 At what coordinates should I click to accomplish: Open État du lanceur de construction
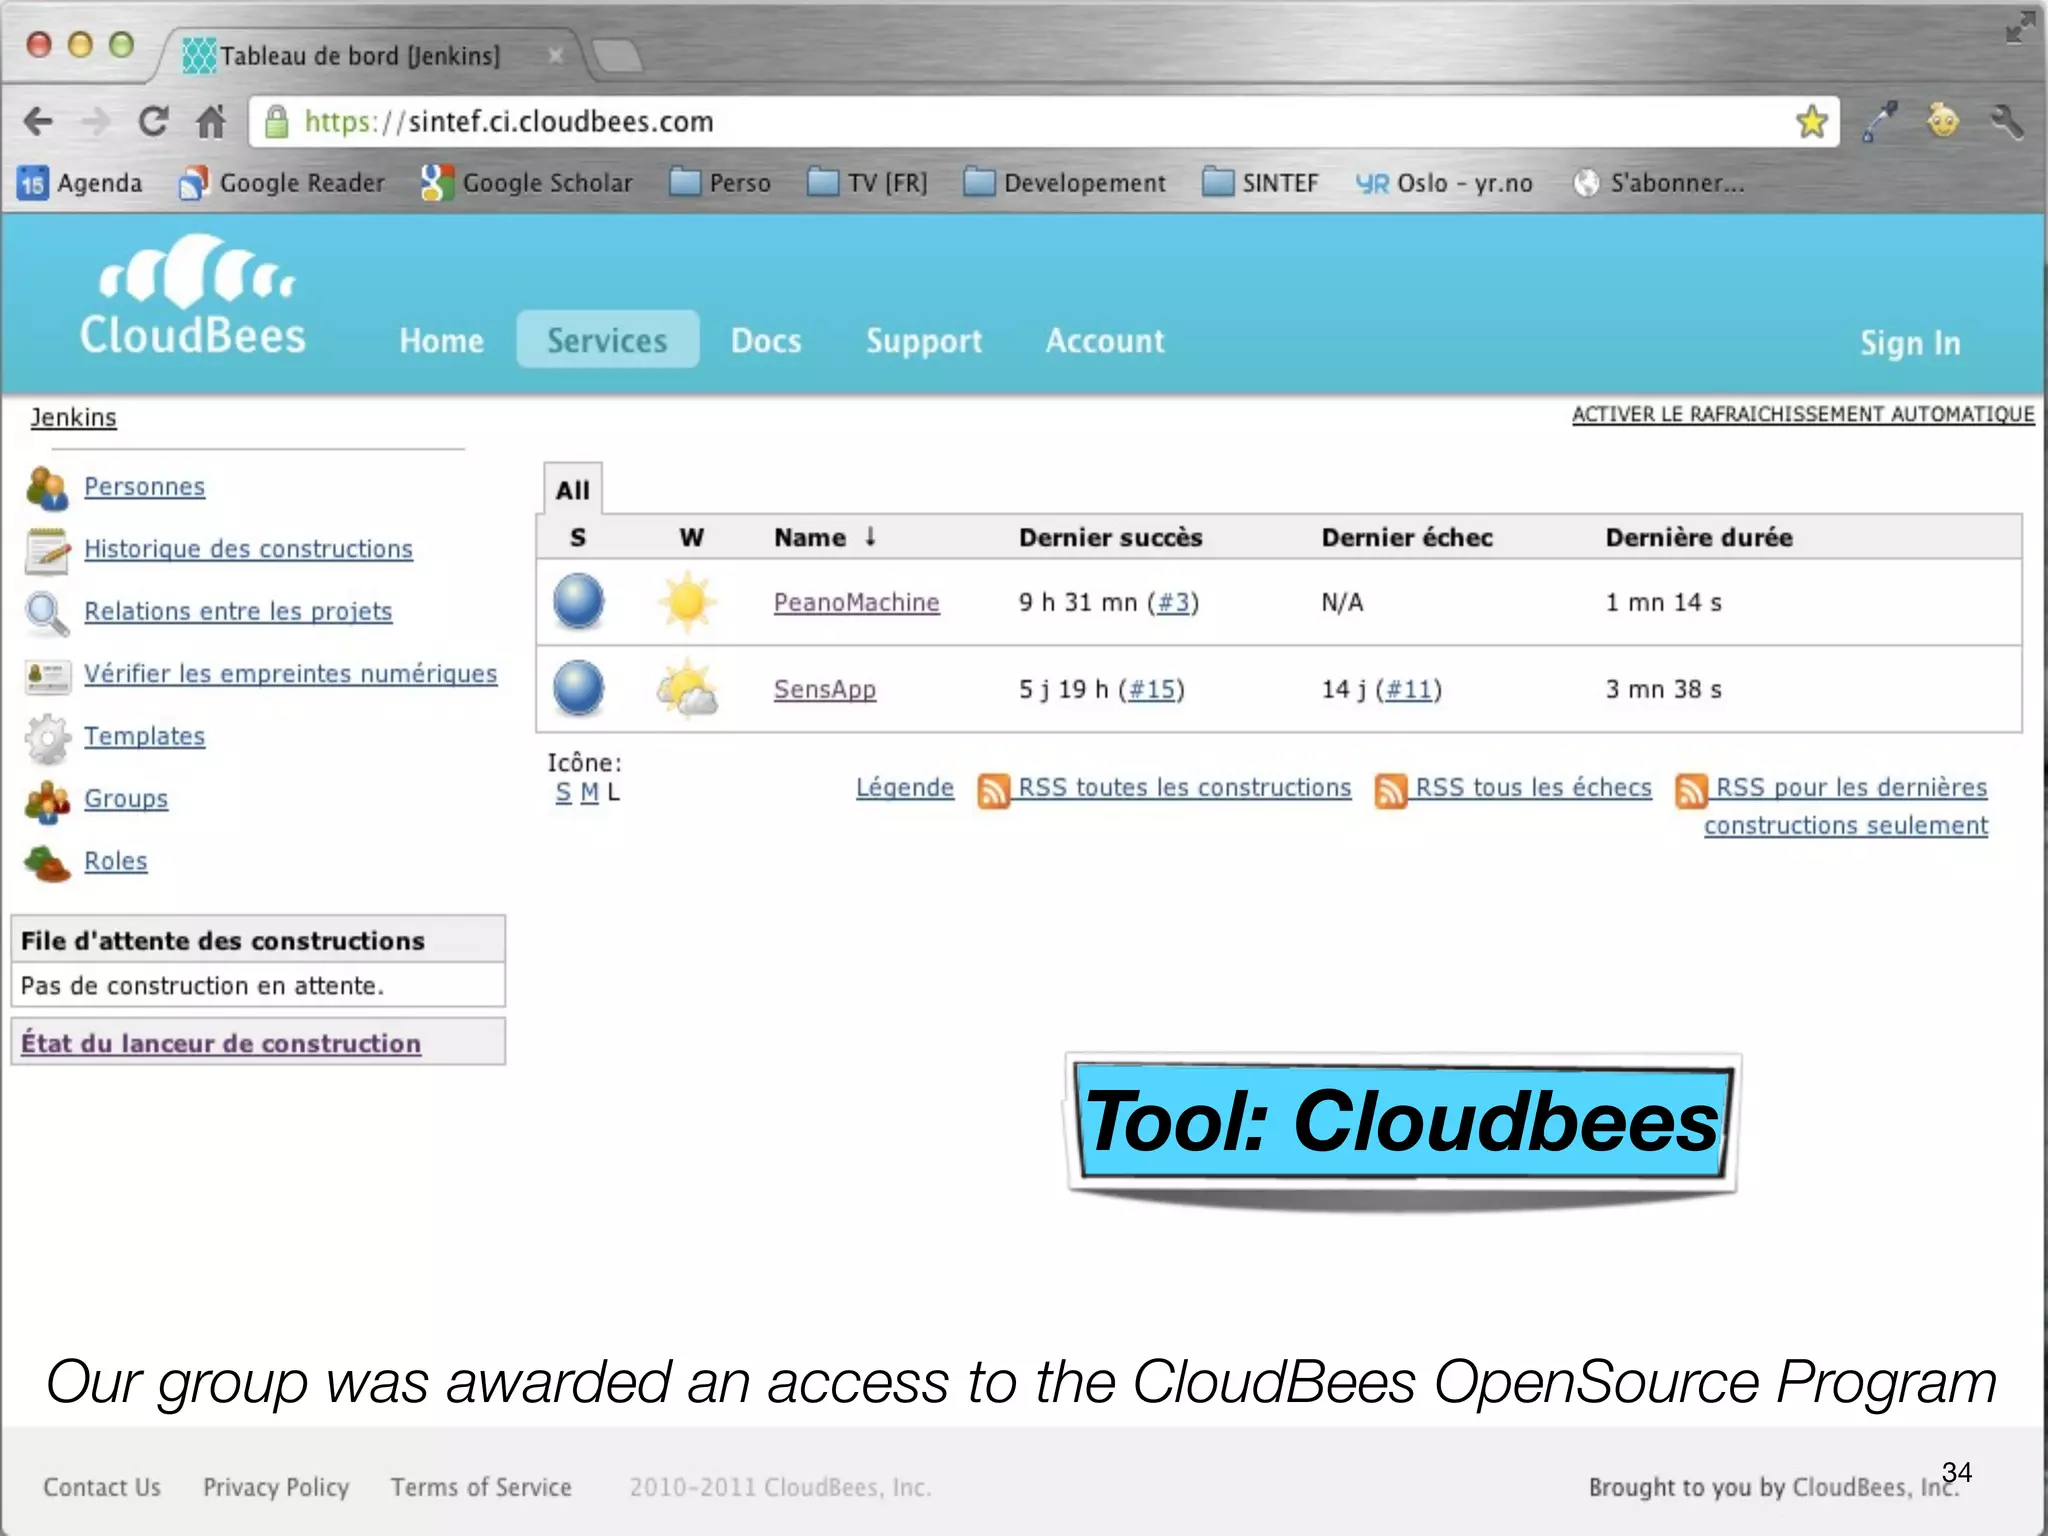click(x=221, y=1043)
